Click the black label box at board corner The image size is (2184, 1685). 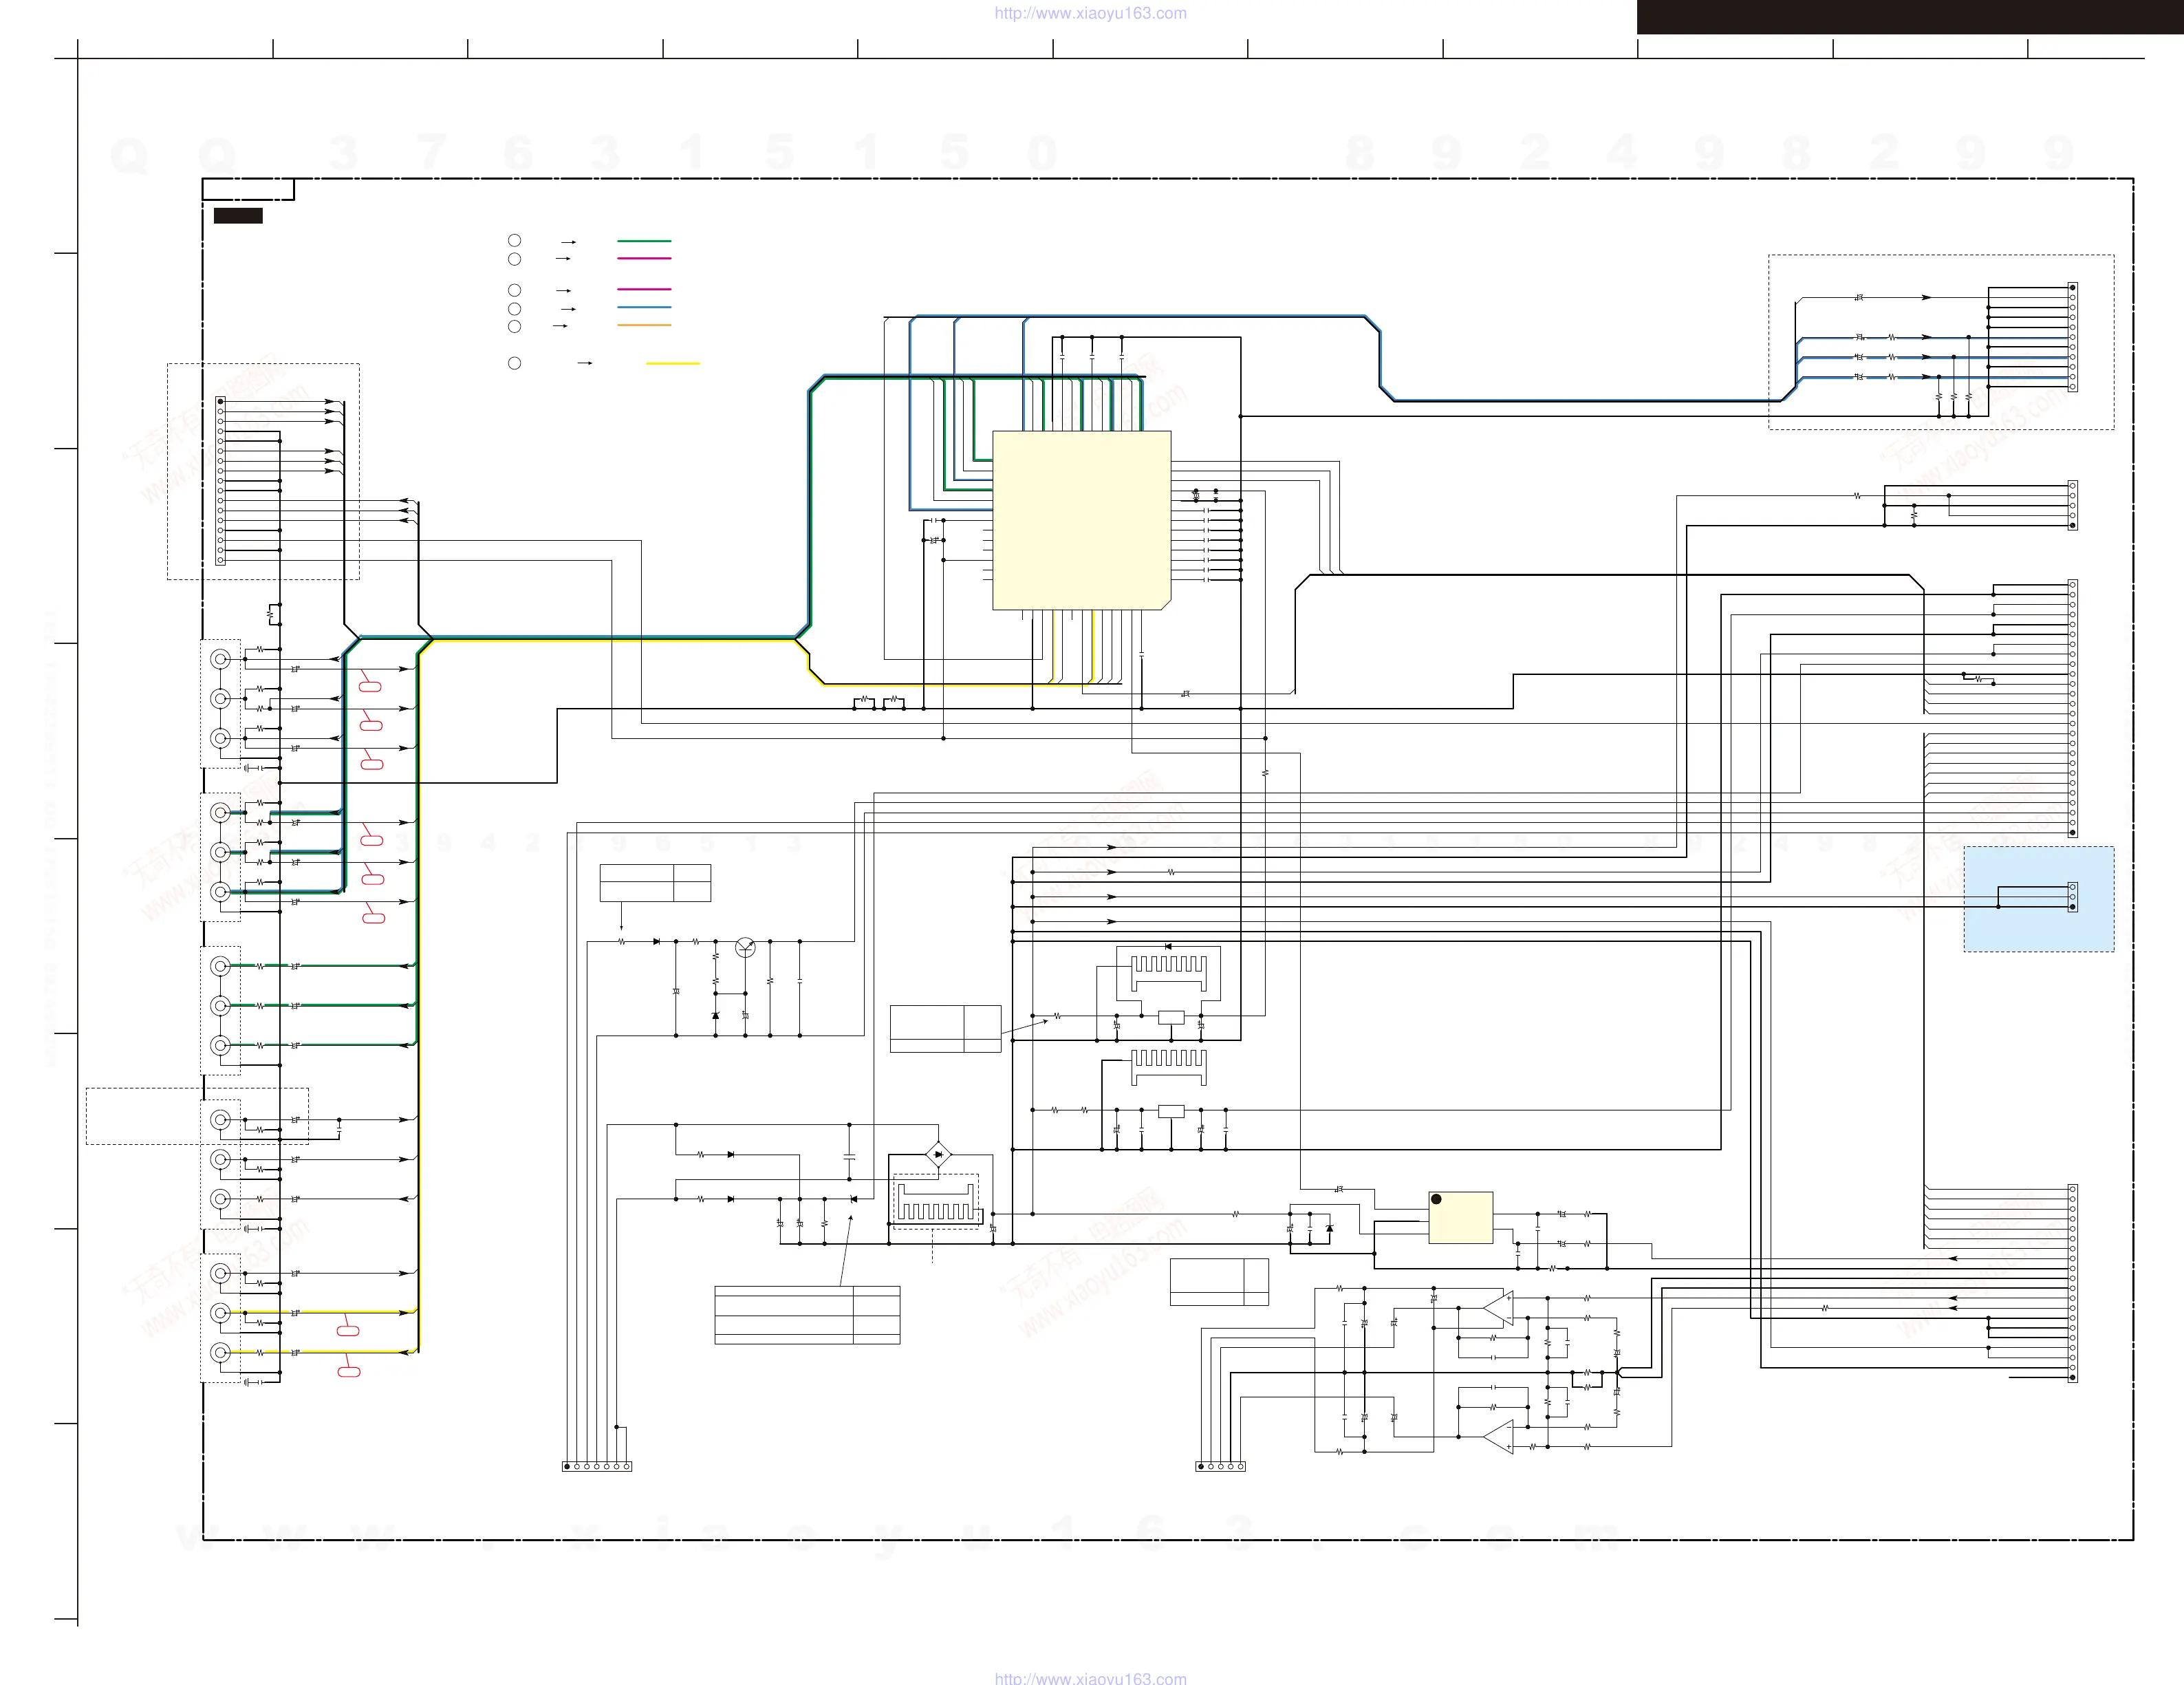pyautogui.click(x=238, y=215)
